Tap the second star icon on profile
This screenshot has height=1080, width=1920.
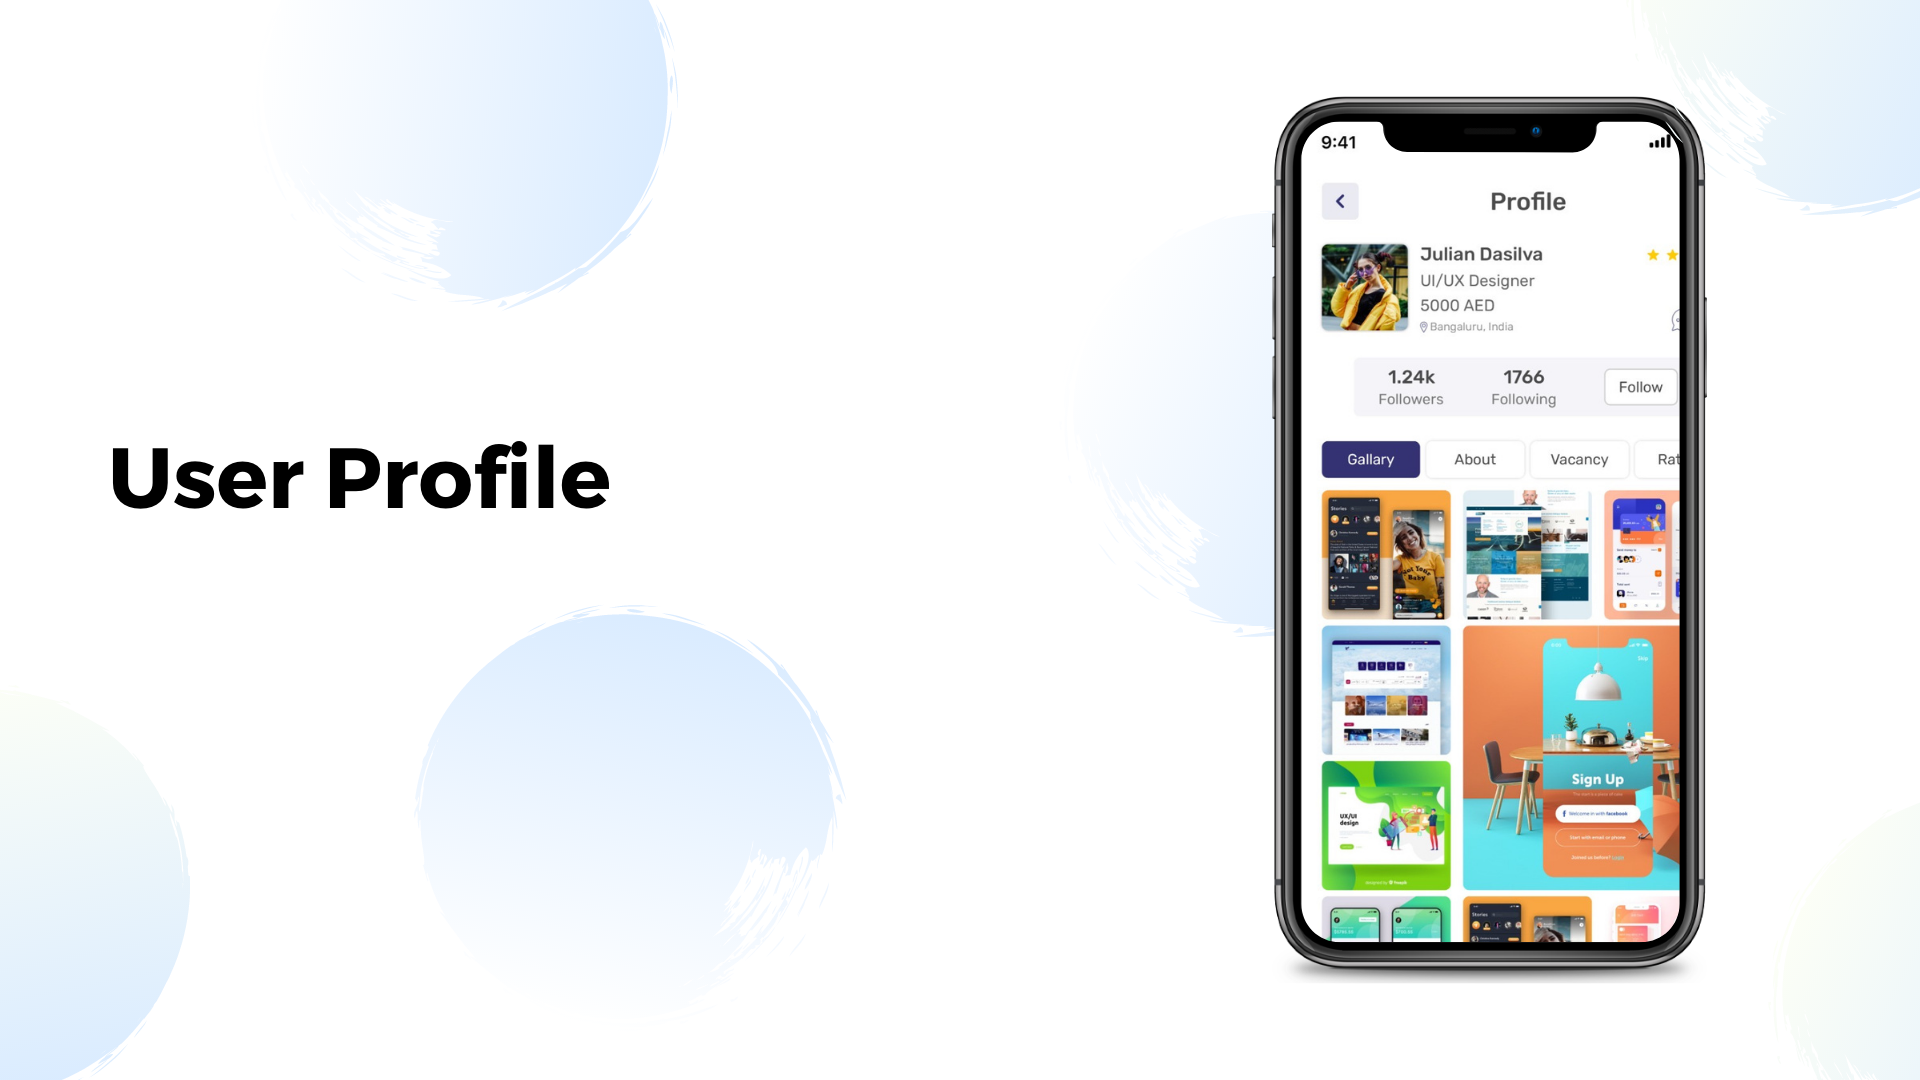coord(1673,255)
